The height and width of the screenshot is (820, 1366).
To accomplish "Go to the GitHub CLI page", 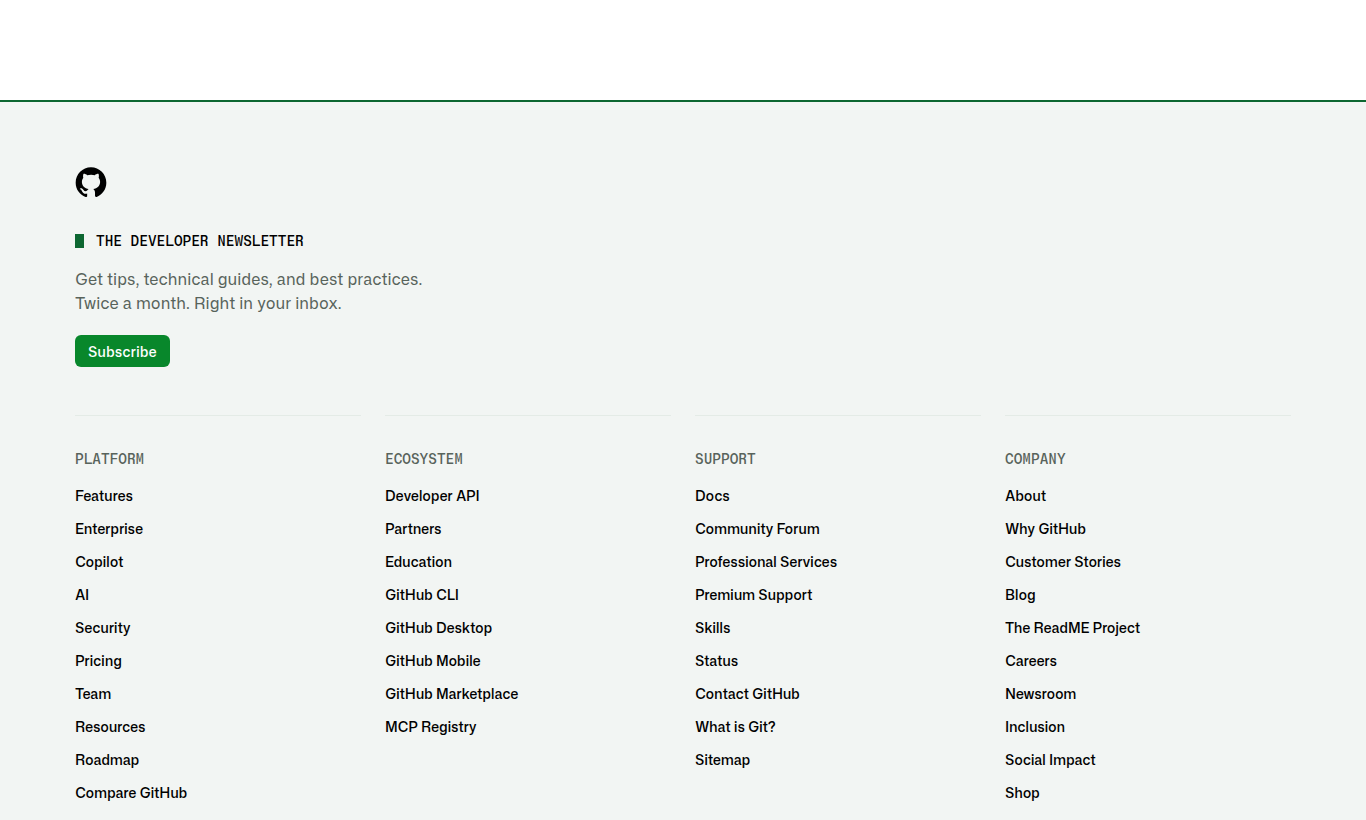I will (422, 595).
